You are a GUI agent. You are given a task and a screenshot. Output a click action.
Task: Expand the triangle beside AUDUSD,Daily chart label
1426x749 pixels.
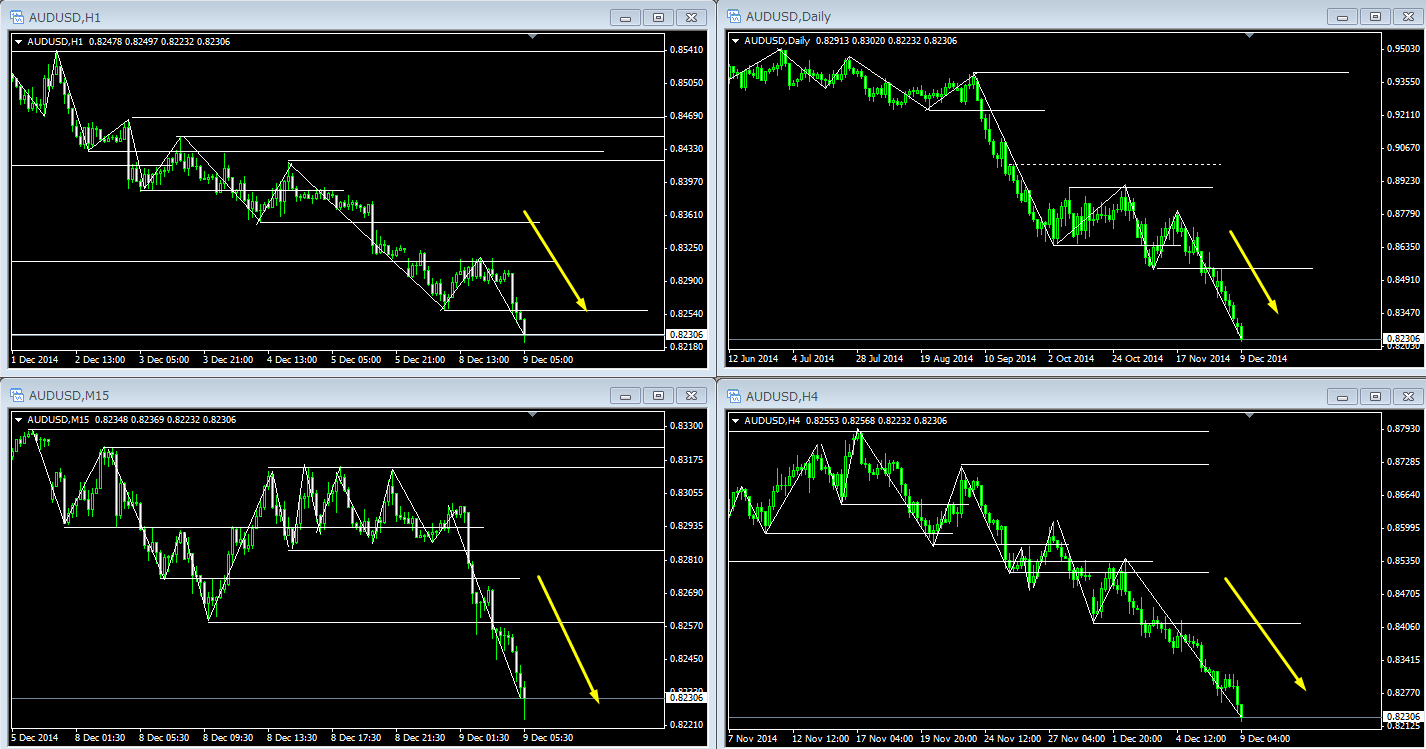737,41
